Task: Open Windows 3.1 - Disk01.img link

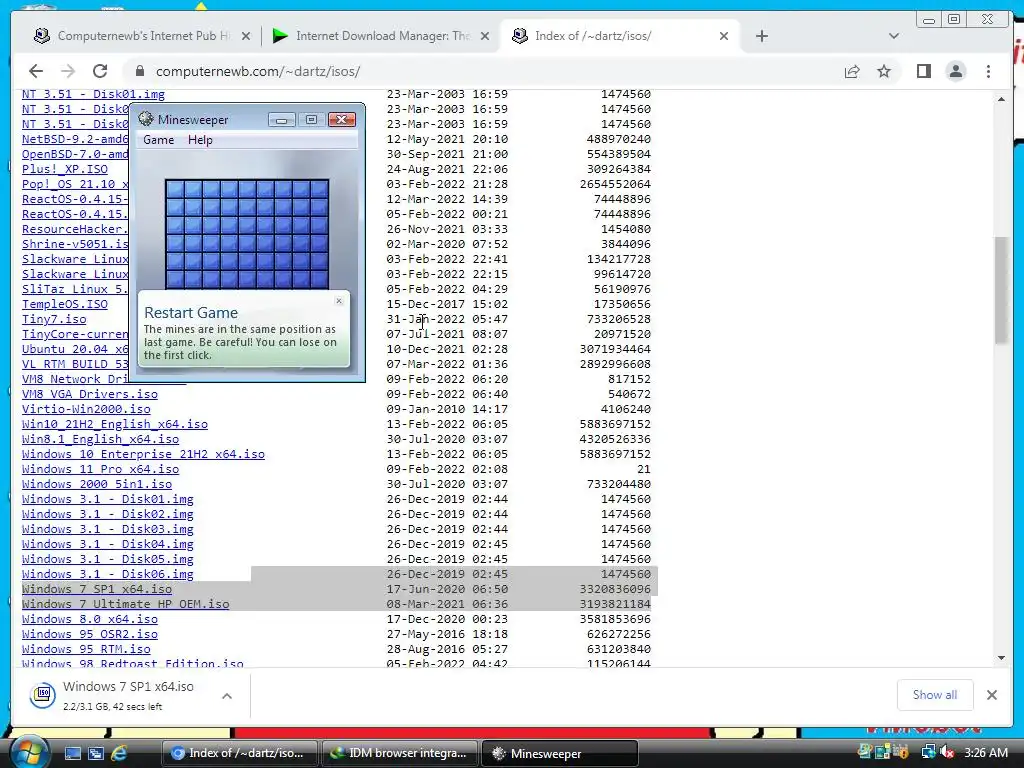Action: pos(108,500)
